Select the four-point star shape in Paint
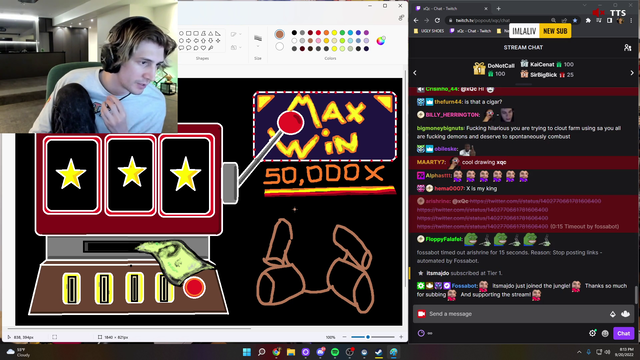Screen dimensions: 640x360 (218, 41)
